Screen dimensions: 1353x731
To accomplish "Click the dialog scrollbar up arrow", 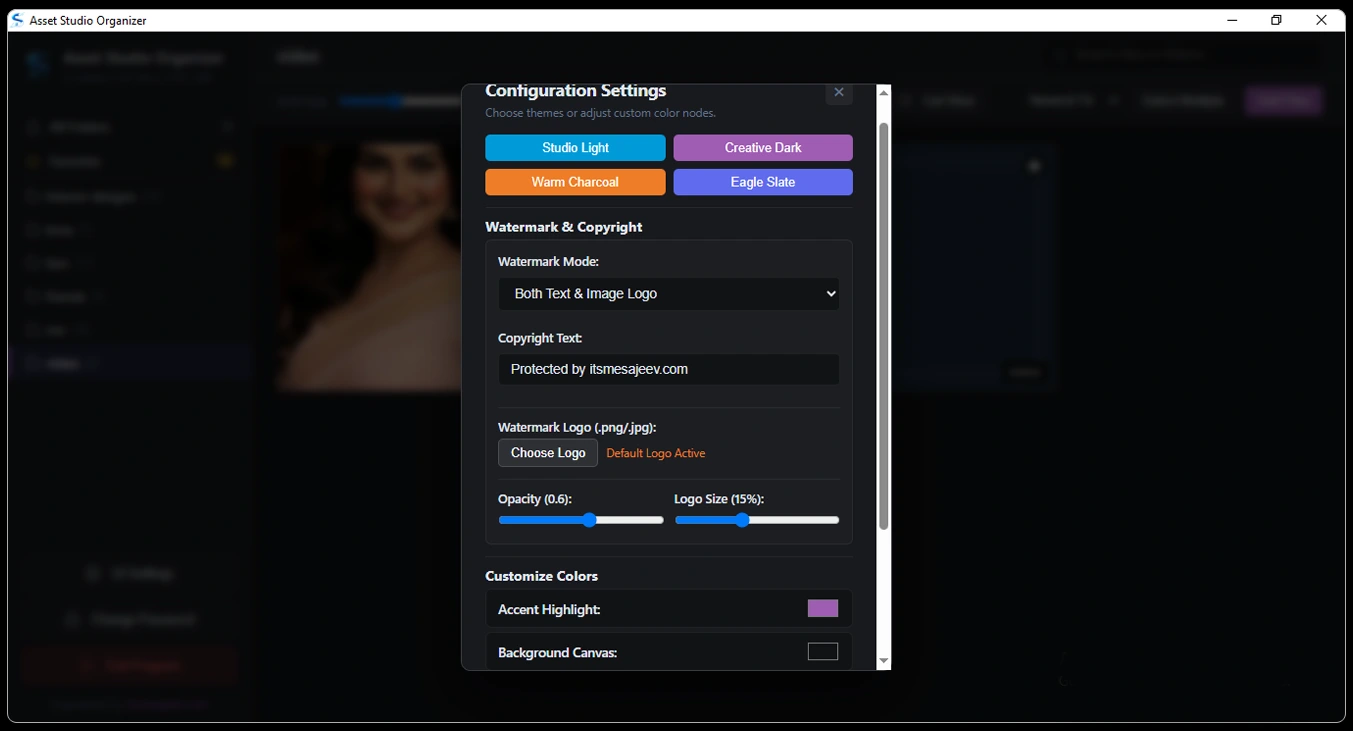I will click(883, 93).
